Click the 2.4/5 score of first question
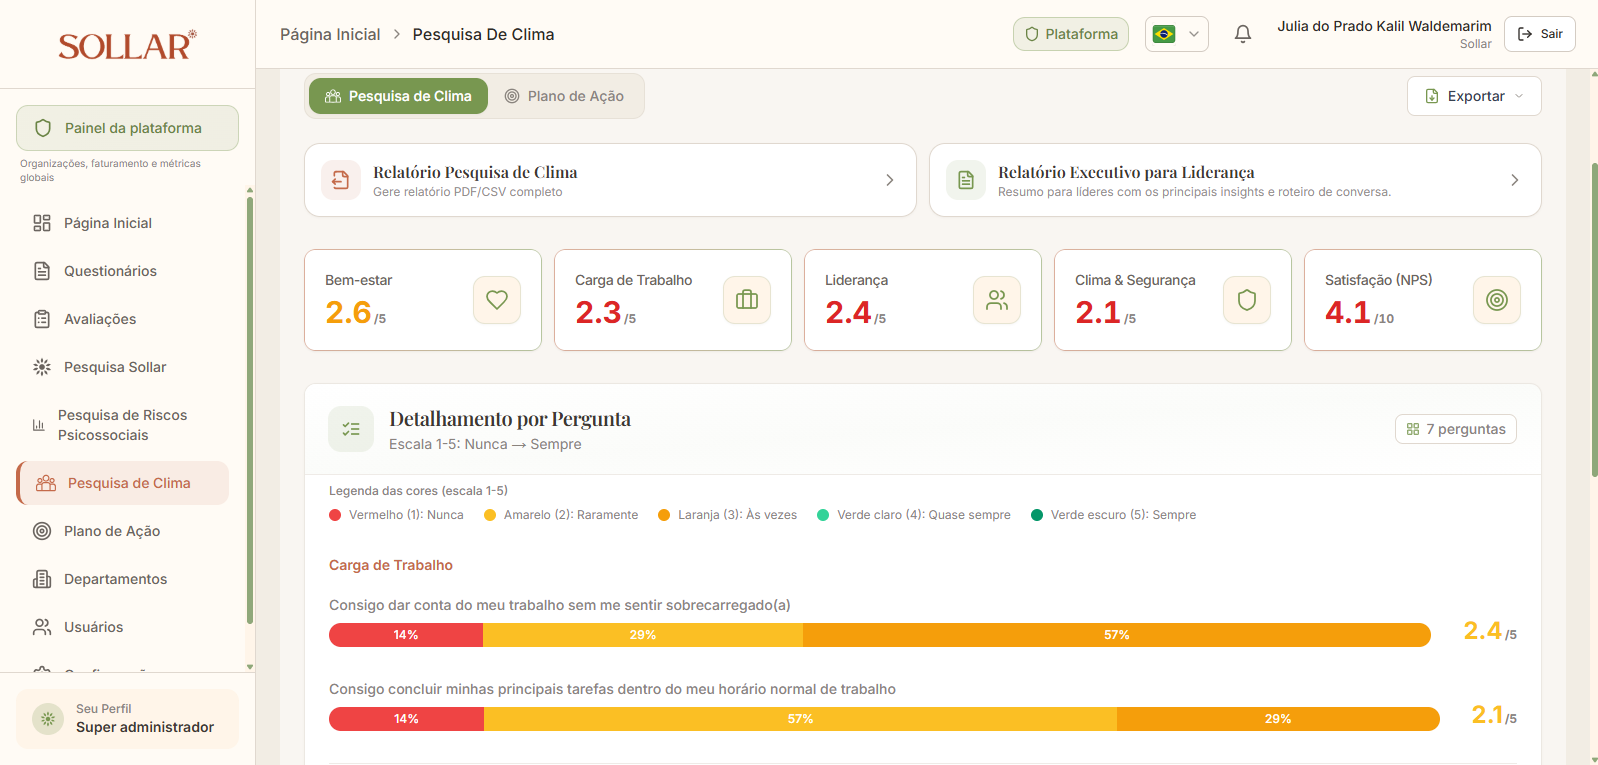Screen dimensions: 1598x765 (x=1490, y=632)
